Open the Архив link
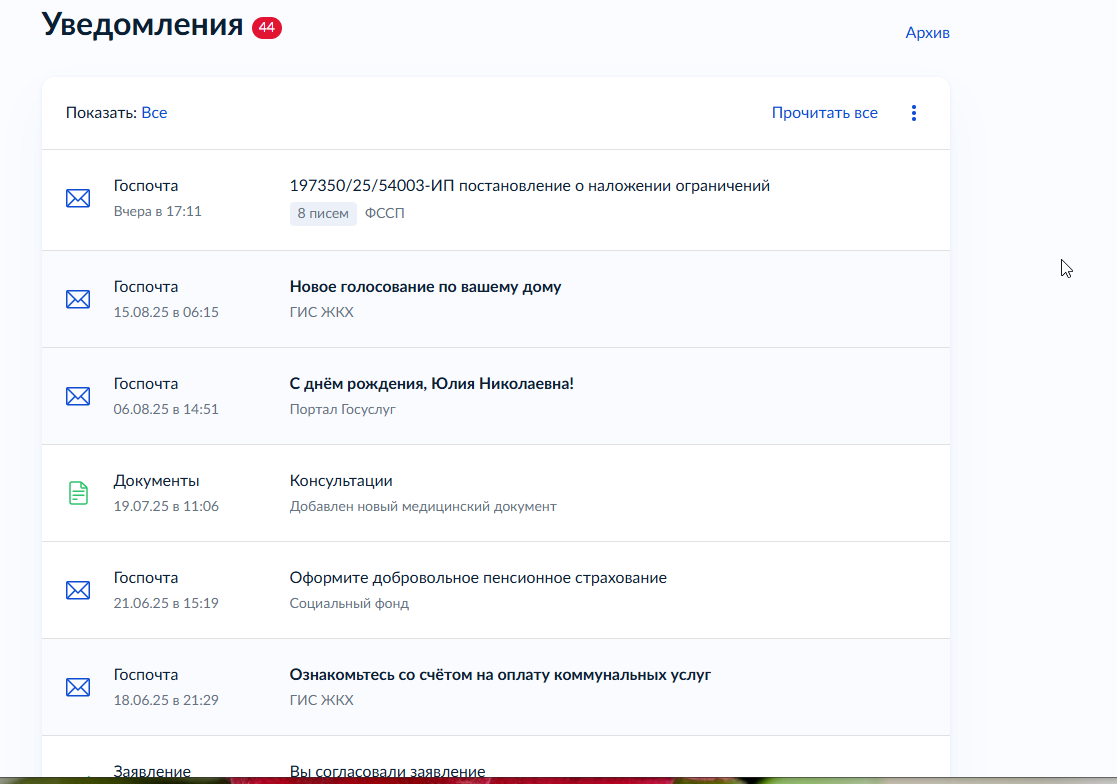1117x784 pixels. click(x=927, y=33)
